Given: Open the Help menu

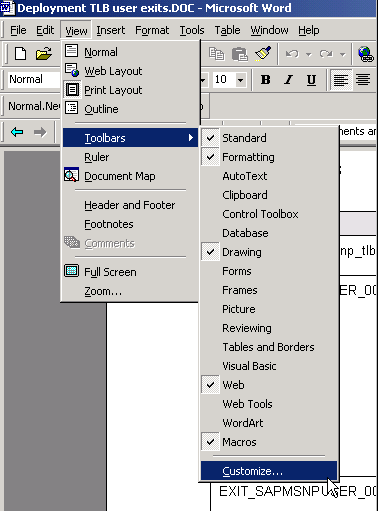Looking at the screenshot, I should tap(309, 30).
